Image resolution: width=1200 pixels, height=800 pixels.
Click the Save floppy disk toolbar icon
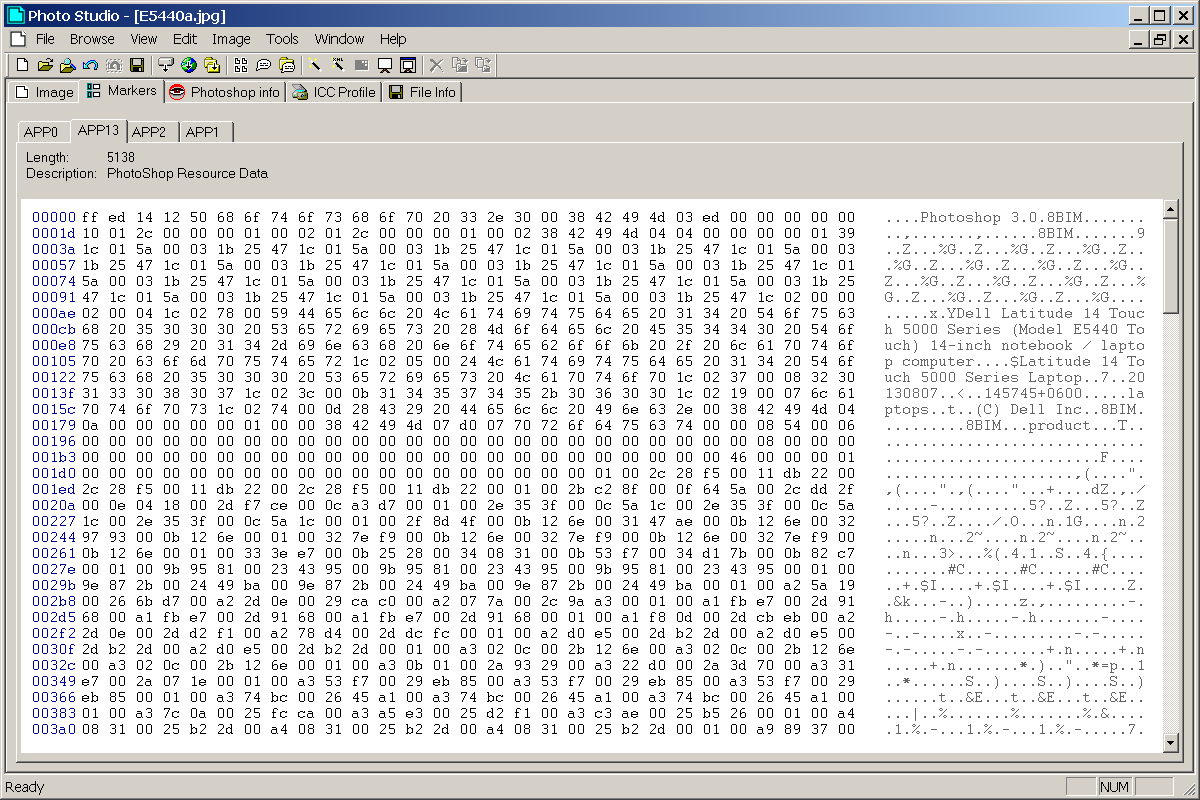tap(137, 65)
